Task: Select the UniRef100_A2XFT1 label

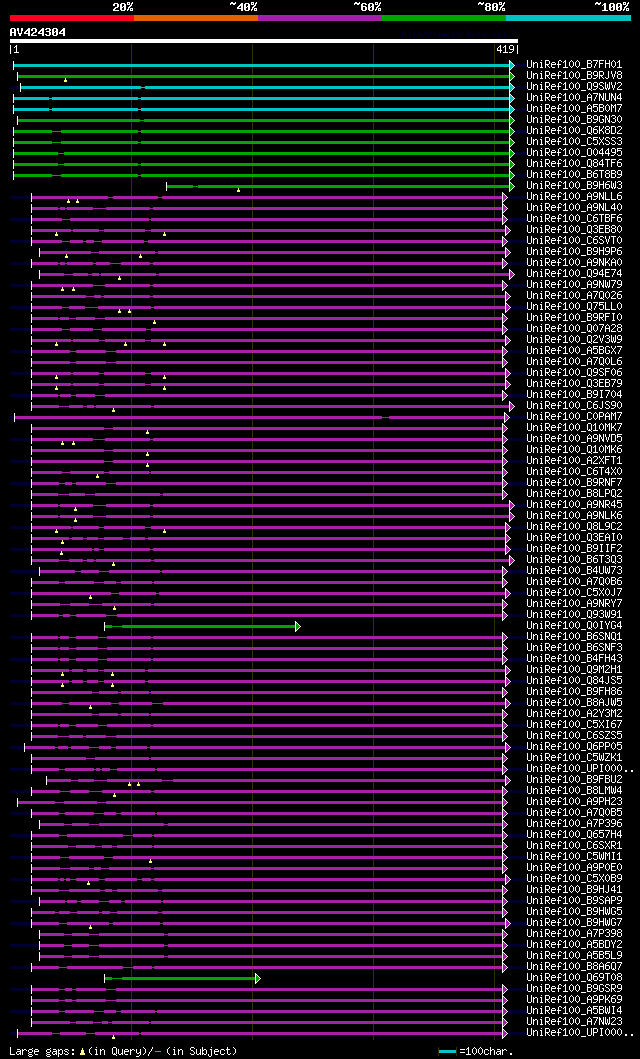Action: tap(575, 460)
